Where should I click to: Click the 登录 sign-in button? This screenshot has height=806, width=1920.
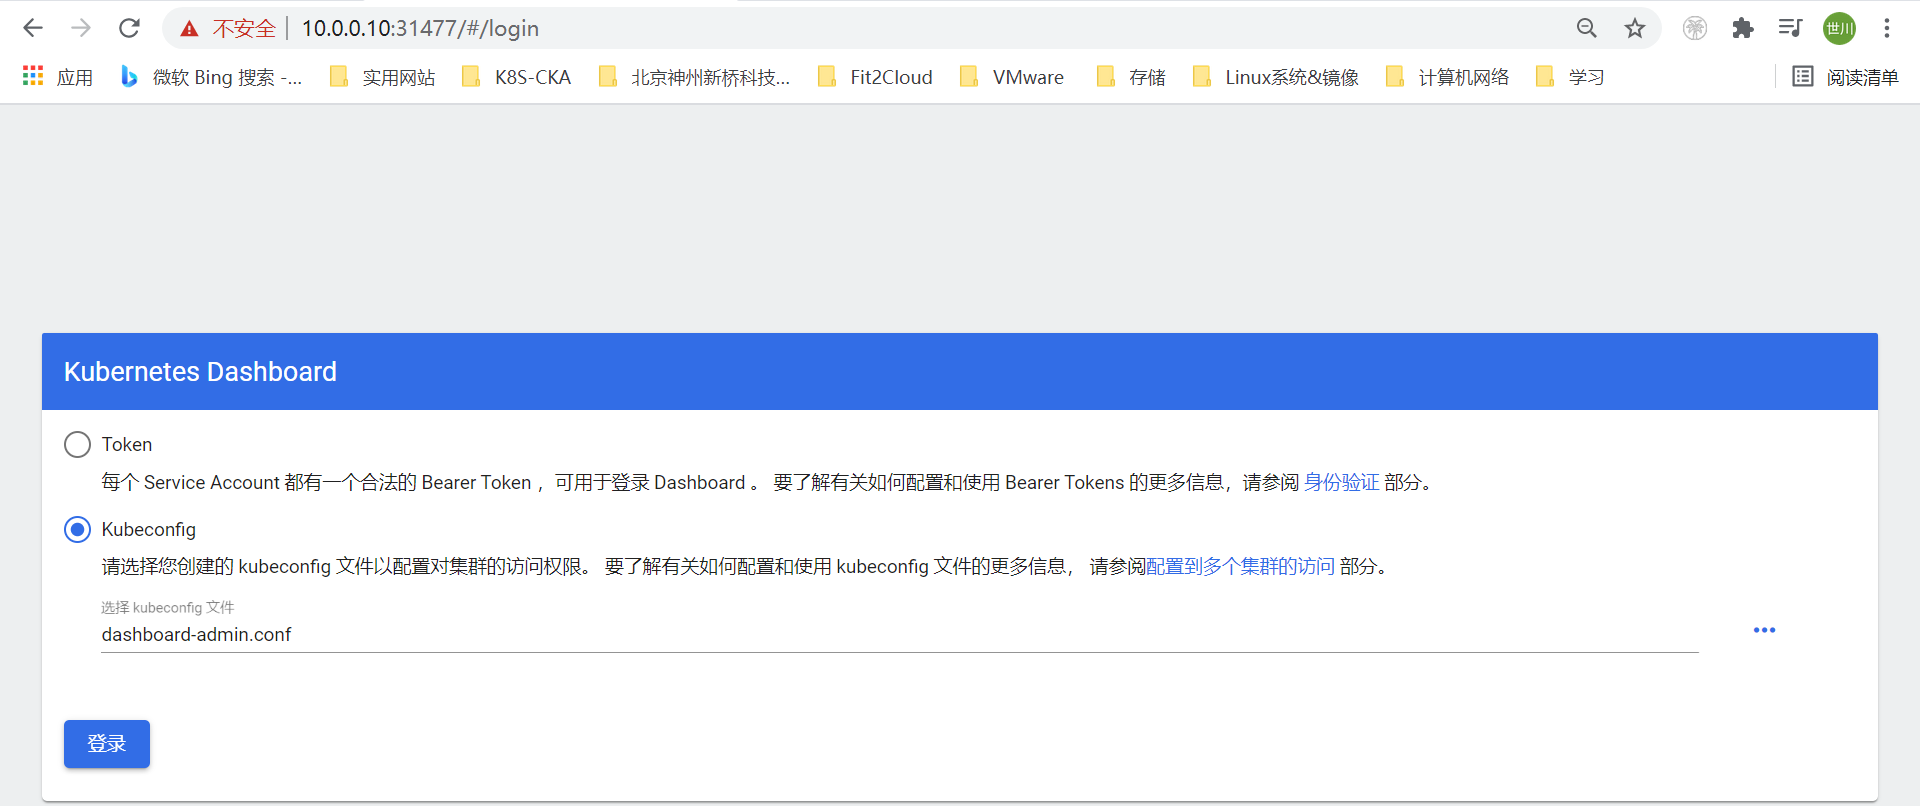(107, 744)
